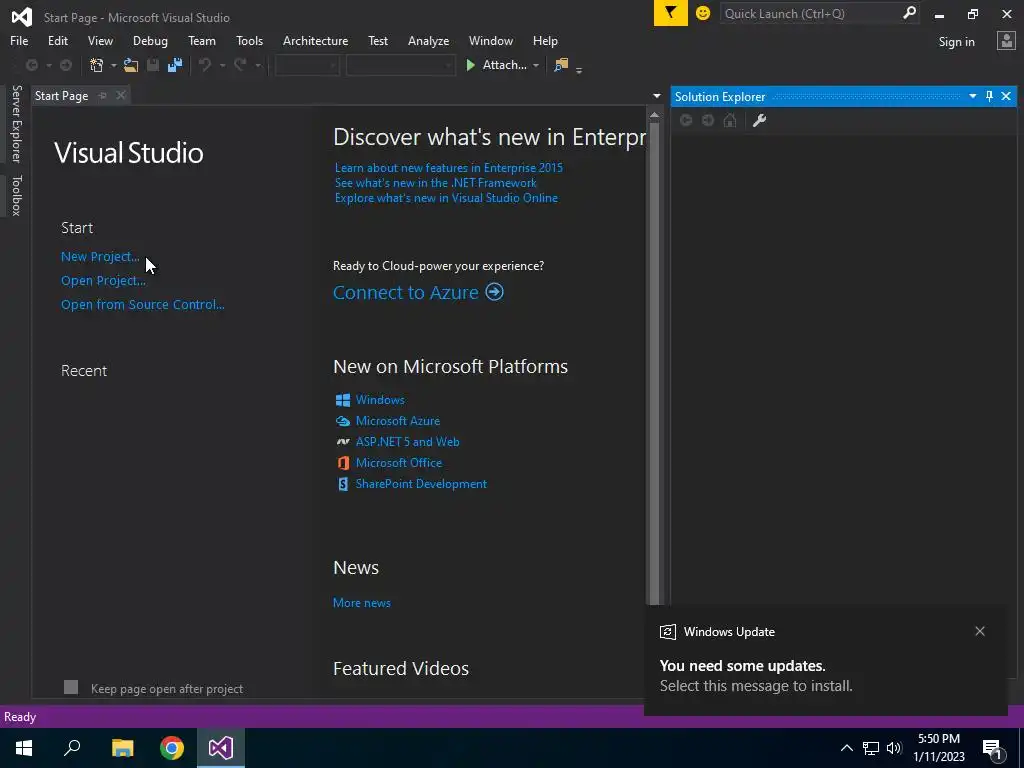Expand the toolbar options overflow arrow
The width and height of the screenshot is (1024, 768).
coord(579,69)
